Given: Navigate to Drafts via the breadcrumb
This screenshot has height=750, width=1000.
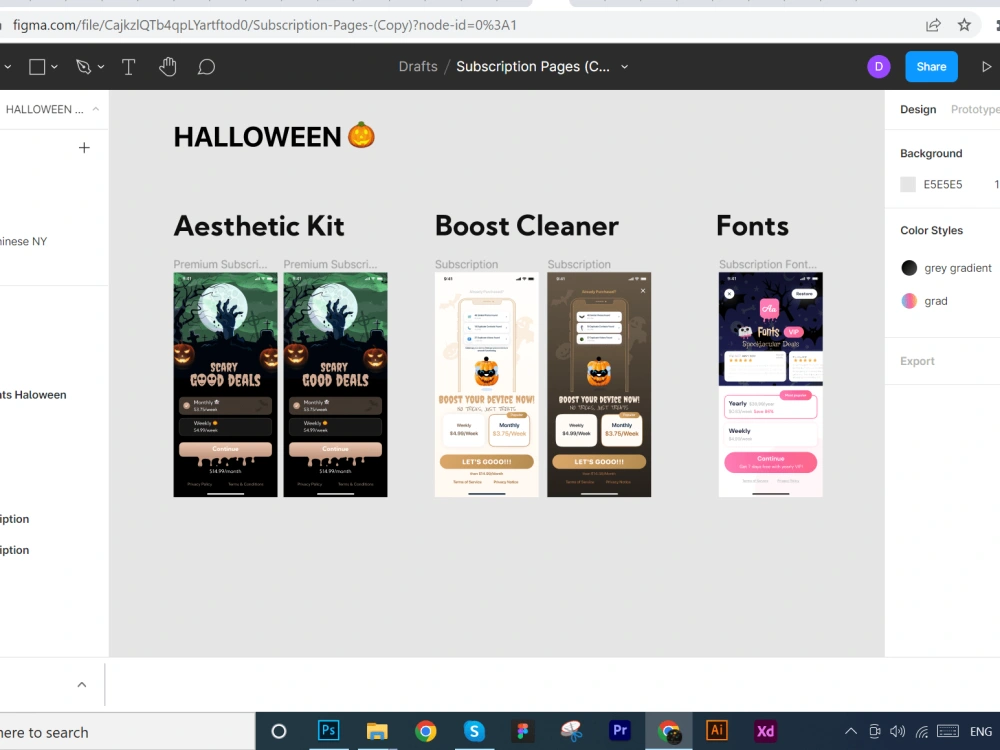Looking at the screenshot, I should coord(418,66).
